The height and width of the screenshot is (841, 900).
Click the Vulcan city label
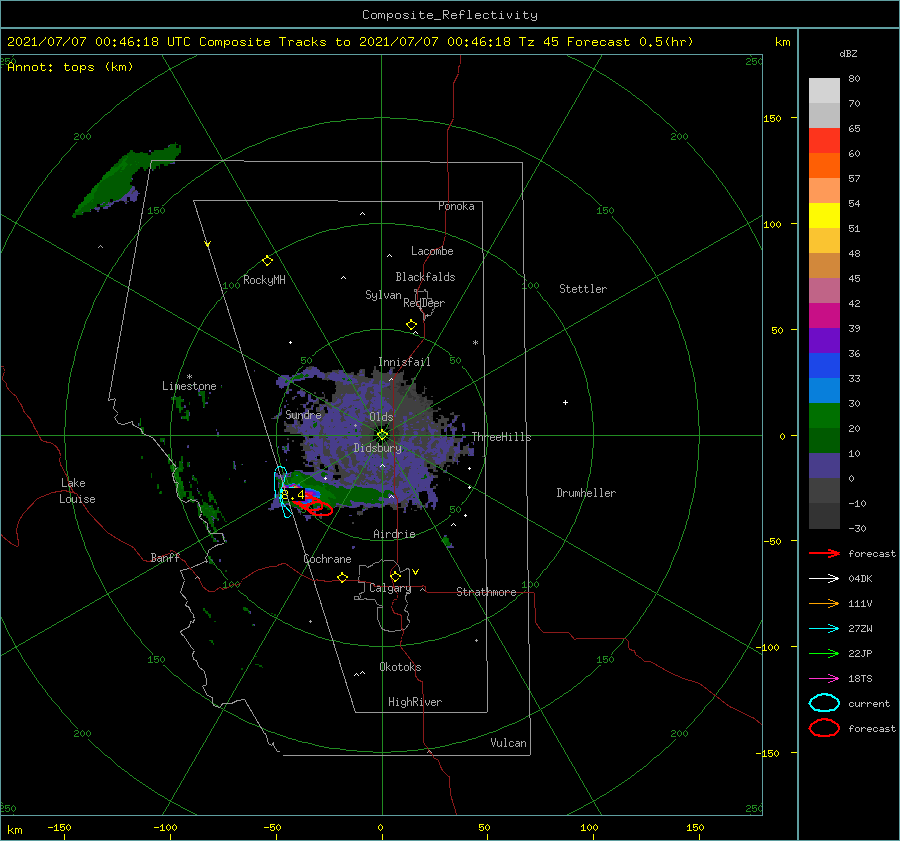point(508,743)
